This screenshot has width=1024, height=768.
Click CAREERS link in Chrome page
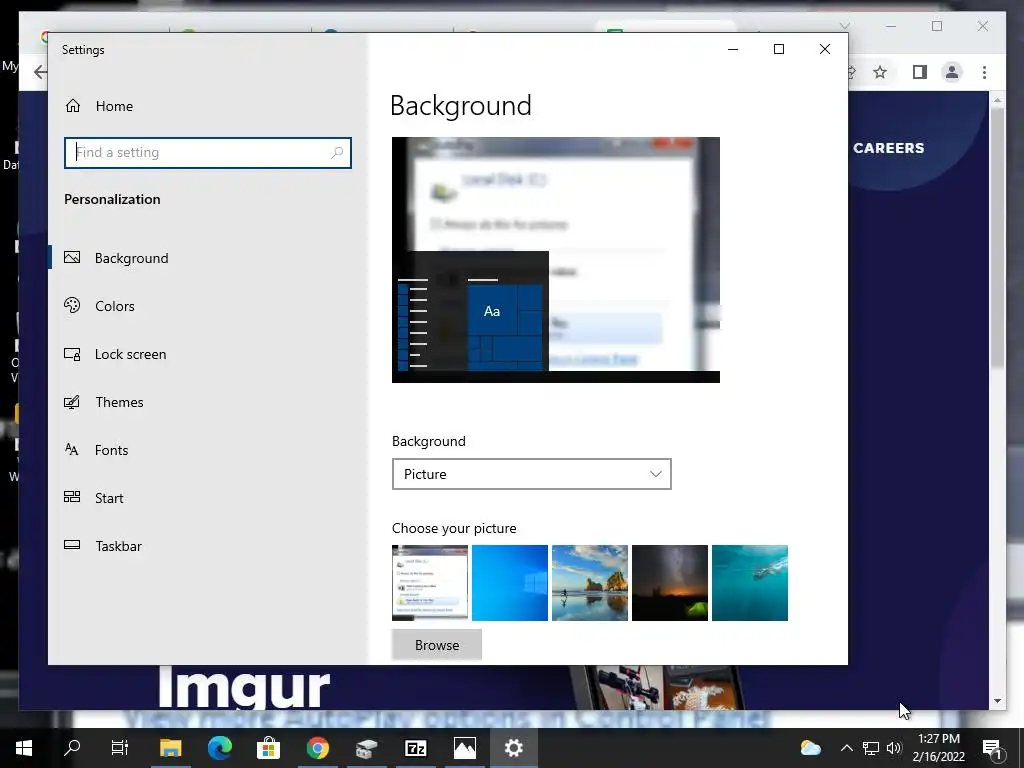[888, 148]
